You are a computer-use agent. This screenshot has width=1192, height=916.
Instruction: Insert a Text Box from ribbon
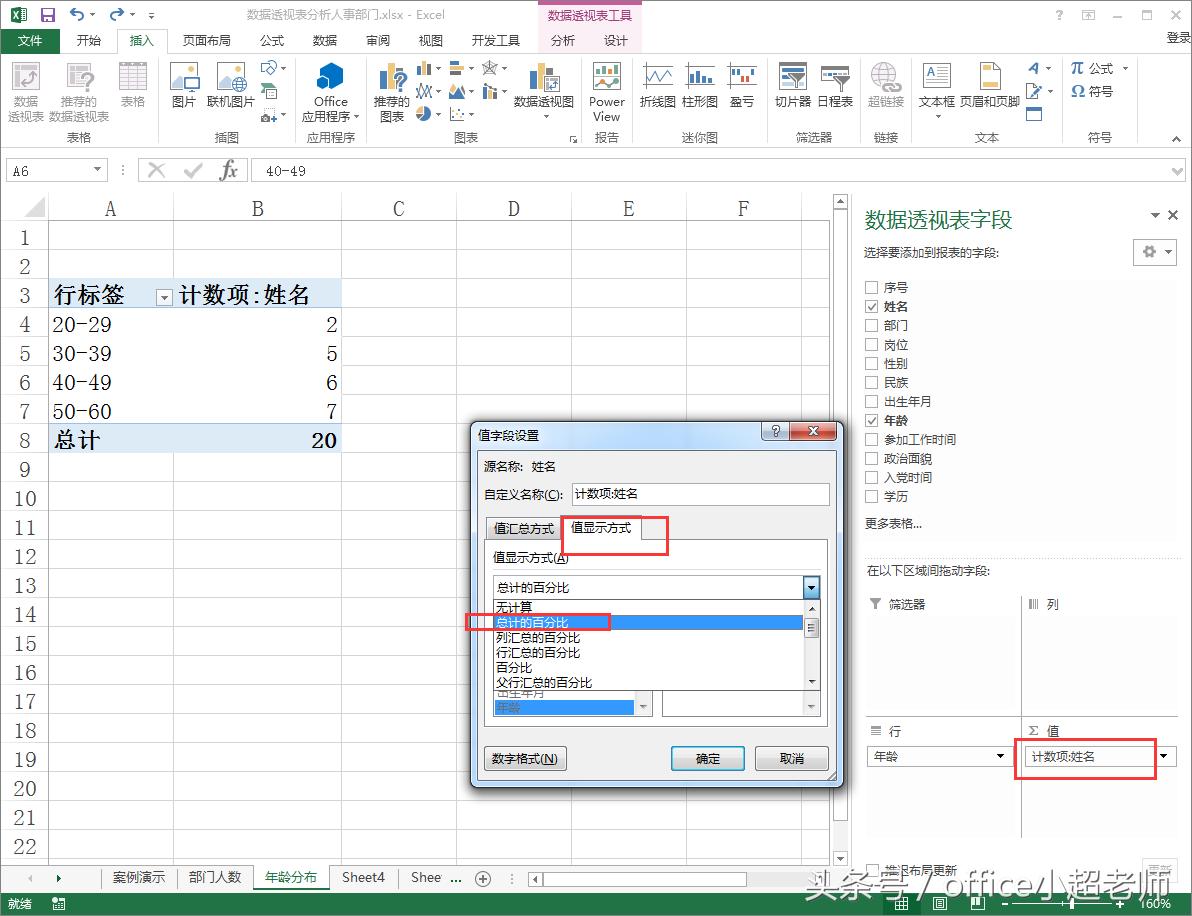[x=936, y=85]
